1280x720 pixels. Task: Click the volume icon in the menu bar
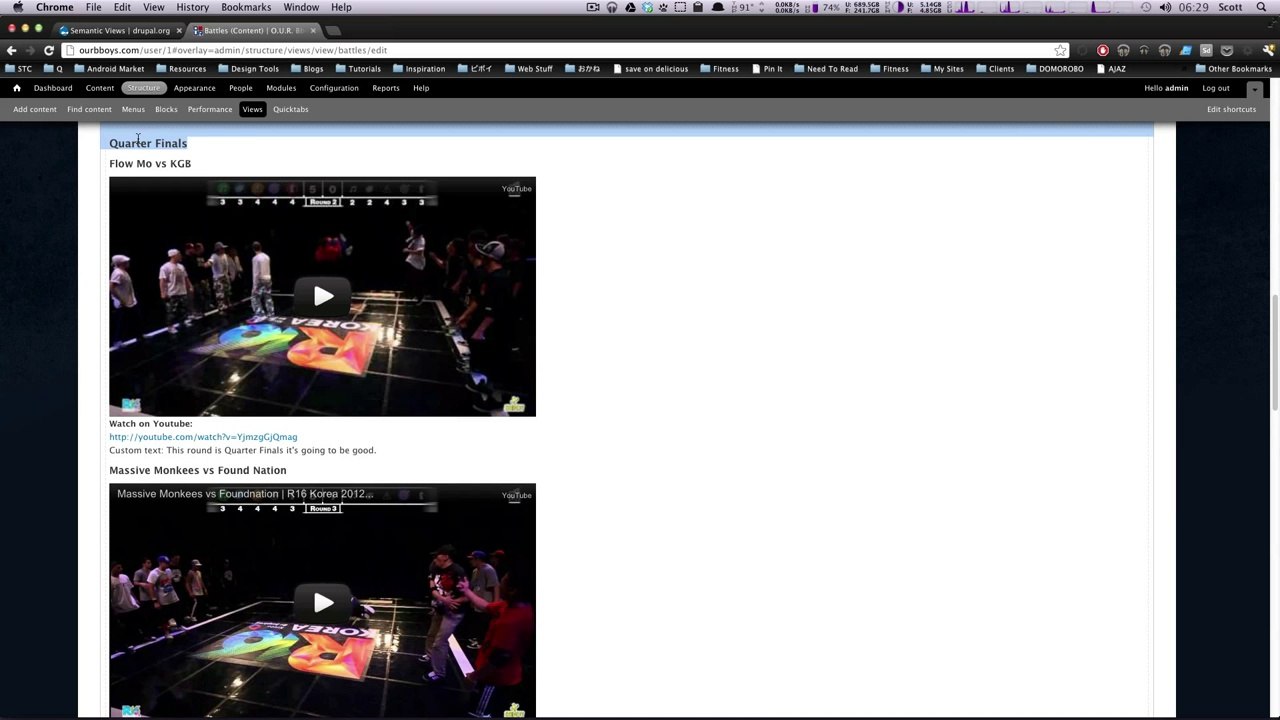point(1165,7)
